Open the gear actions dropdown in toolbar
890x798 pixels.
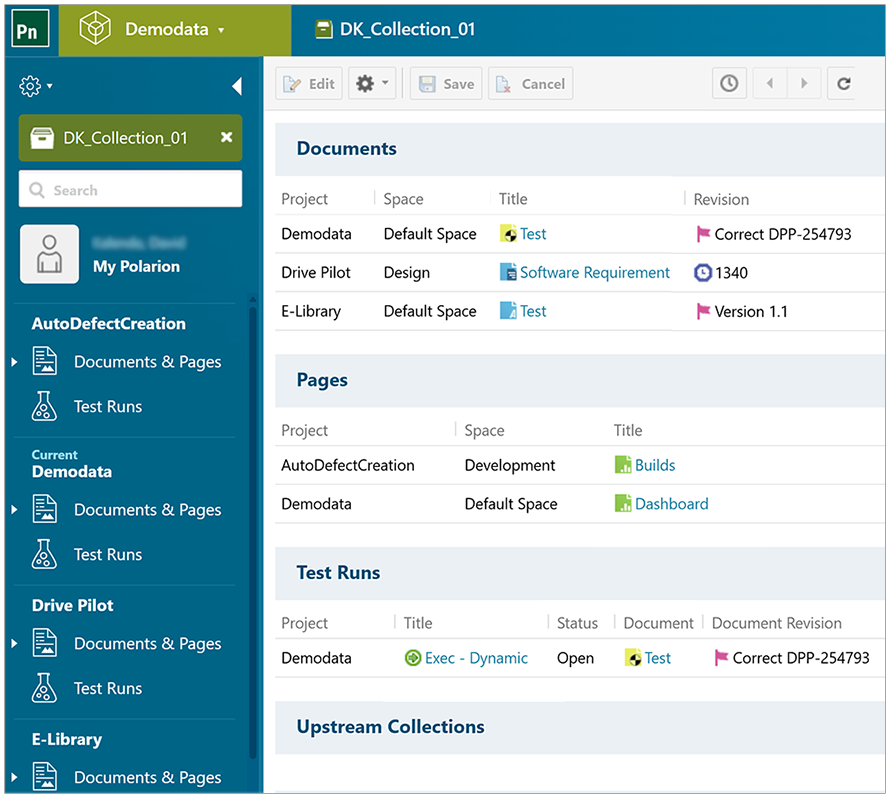[x=372, y=83]
